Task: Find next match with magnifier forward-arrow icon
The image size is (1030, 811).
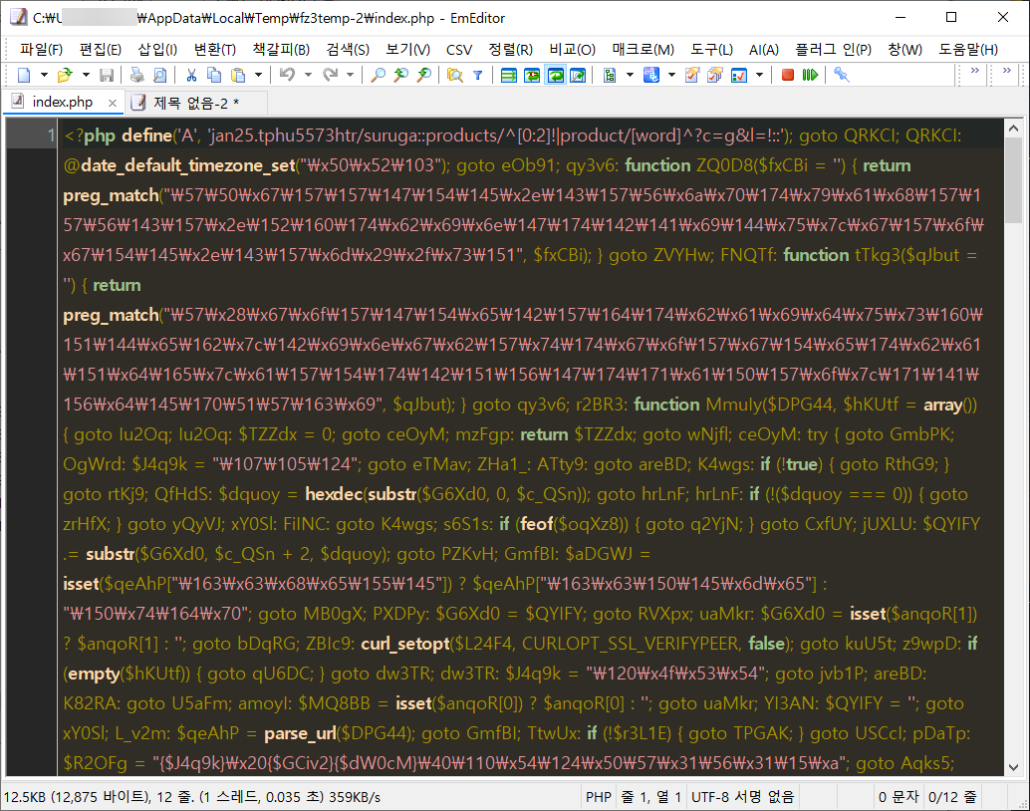Action: click(x=424, y=75)
